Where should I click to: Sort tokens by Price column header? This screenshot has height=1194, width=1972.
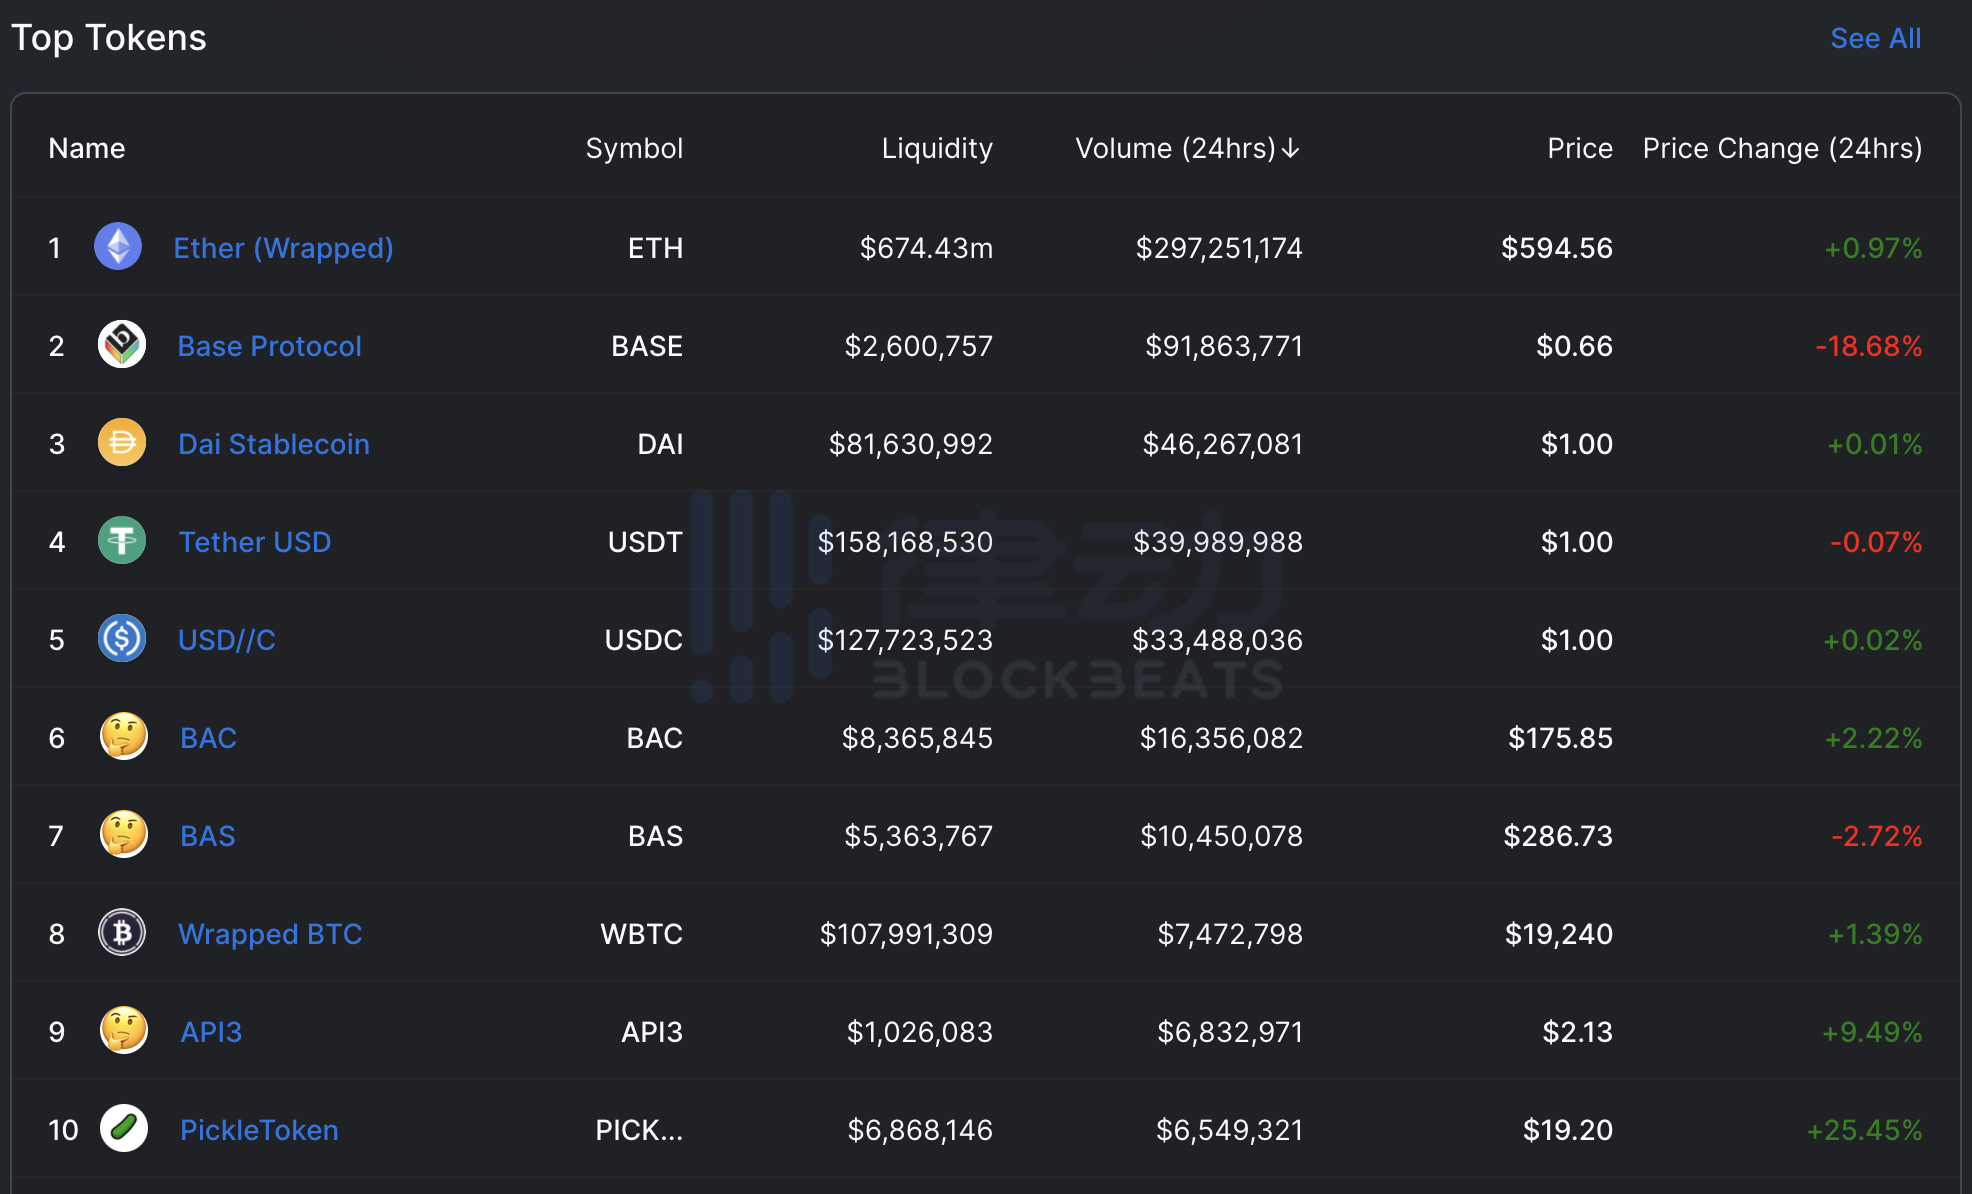coord(1579,148)
